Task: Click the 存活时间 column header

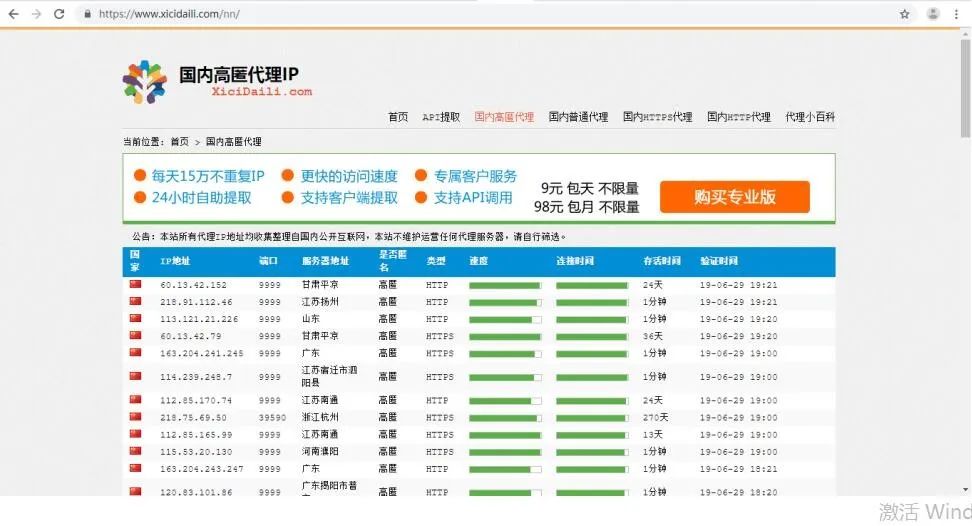Action: coord(662,261)
